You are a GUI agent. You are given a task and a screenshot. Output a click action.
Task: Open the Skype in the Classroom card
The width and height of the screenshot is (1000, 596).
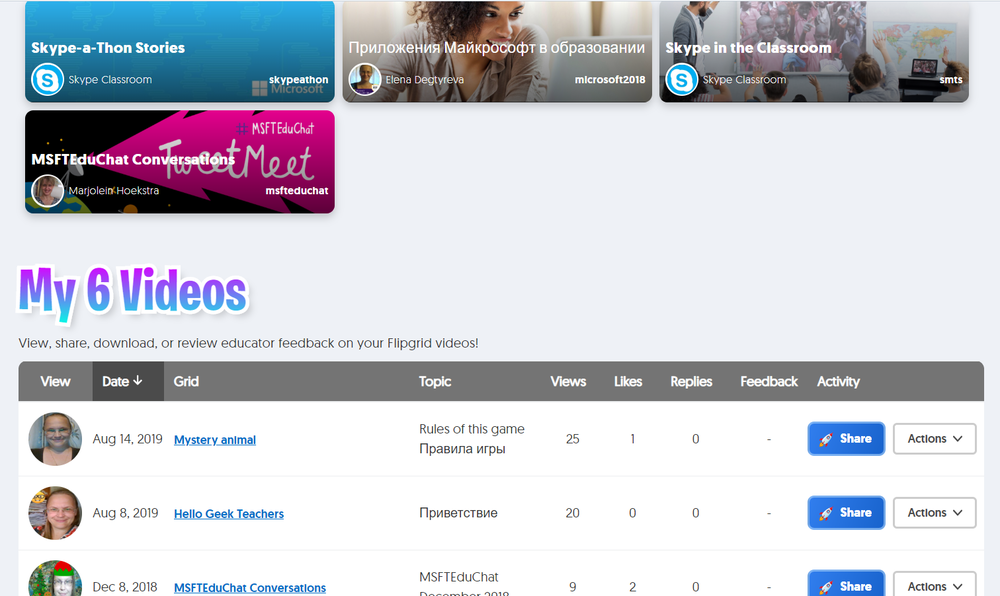pyautogui.click(x=814, y=51)
